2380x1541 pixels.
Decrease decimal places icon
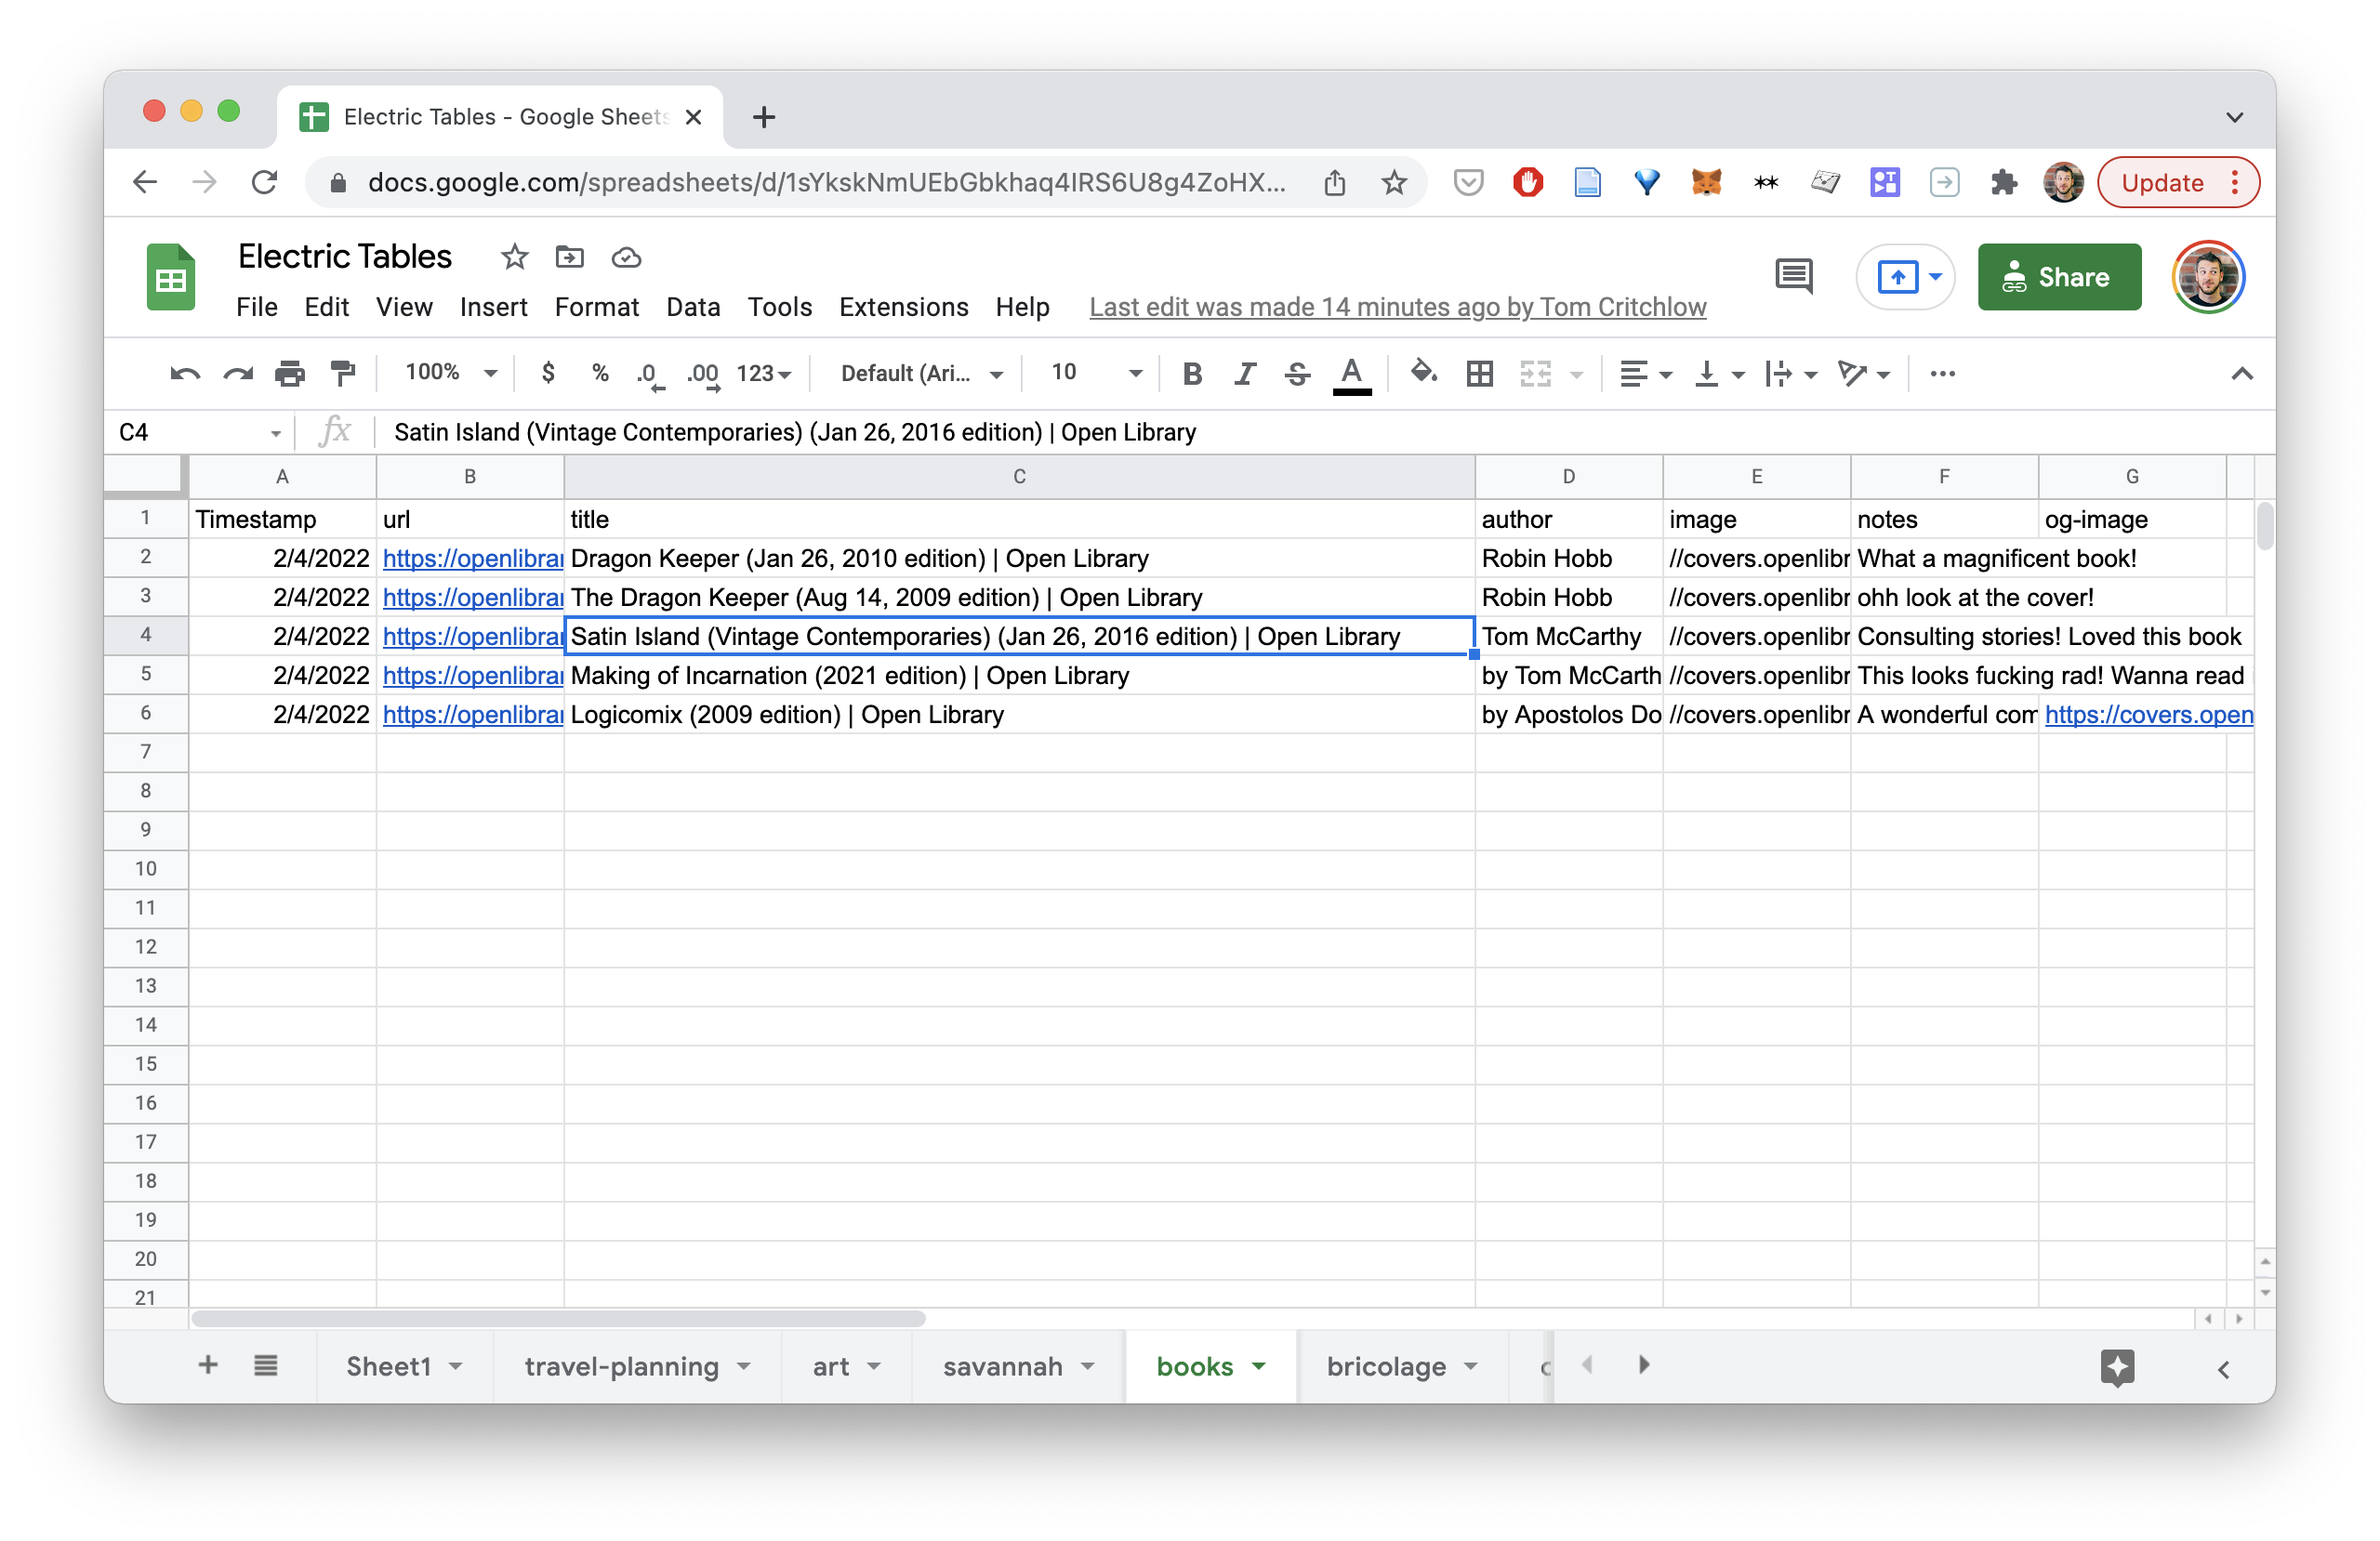[x=650, y=374]
